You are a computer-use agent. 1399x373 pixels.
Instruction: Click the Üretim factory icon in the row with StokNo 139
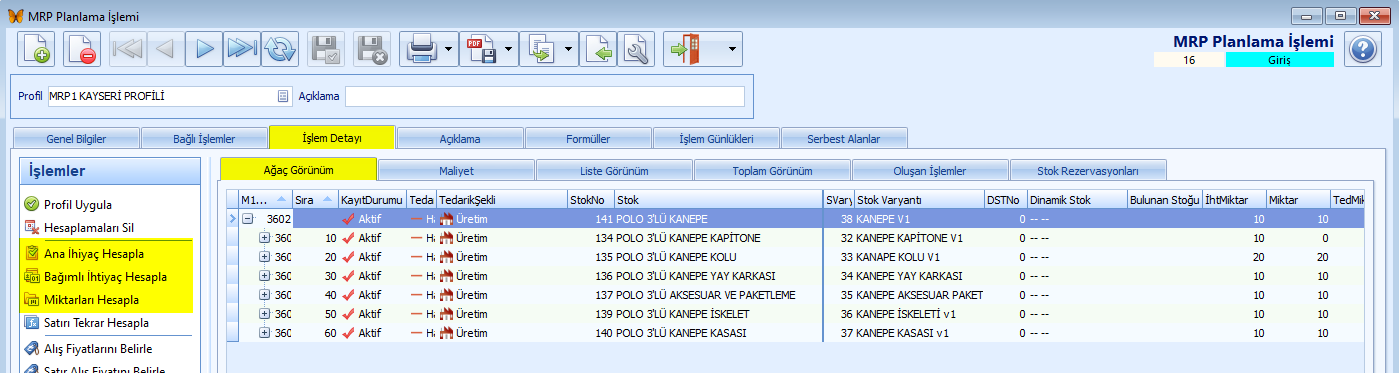click(x=447, y=314)
